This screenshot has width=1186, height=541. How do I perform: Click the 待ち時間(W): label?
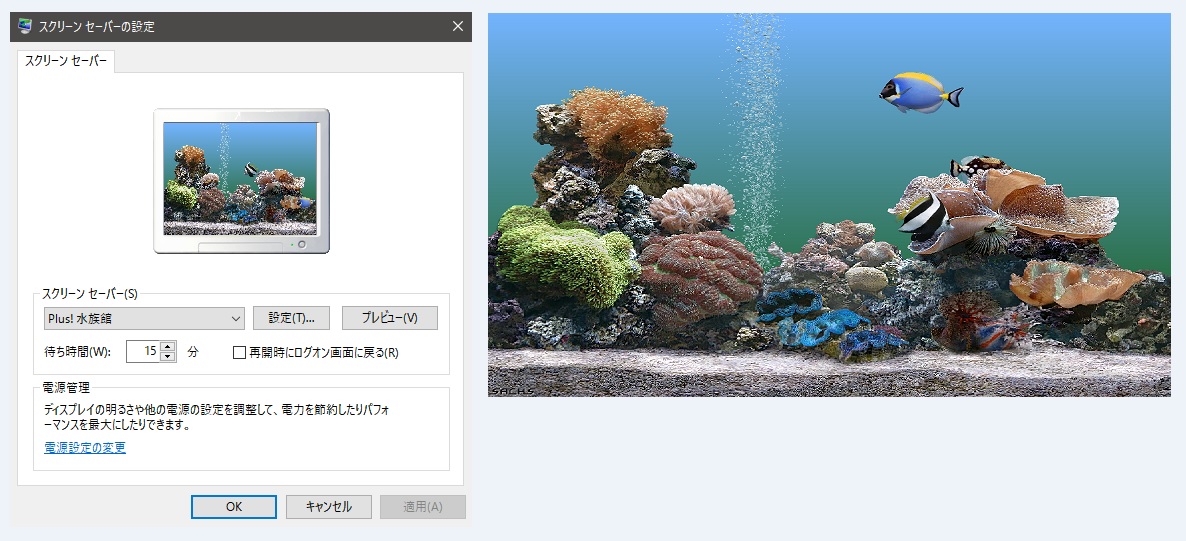[78, 352]
